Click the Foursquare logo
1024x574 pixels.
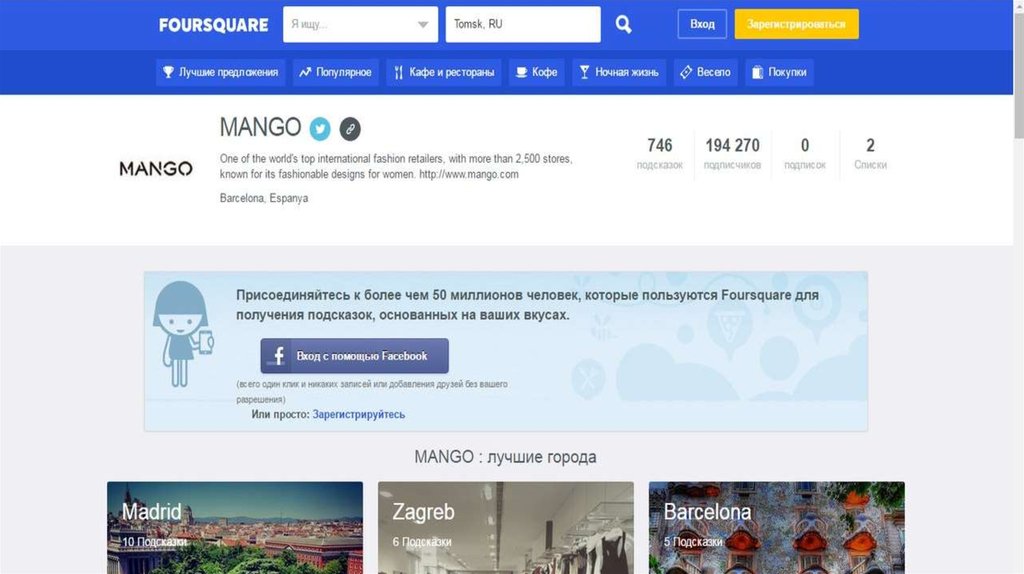tap(214, 25)
